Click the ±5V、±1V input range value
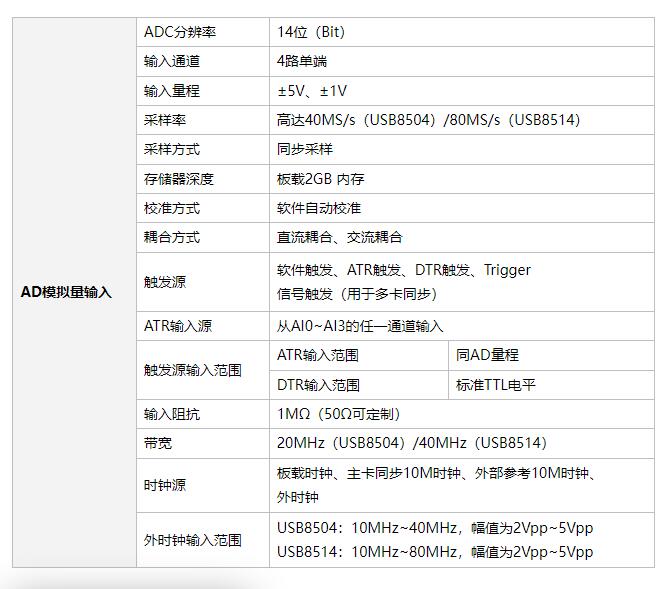Screen dimensions: 667x589 (312, 91)
